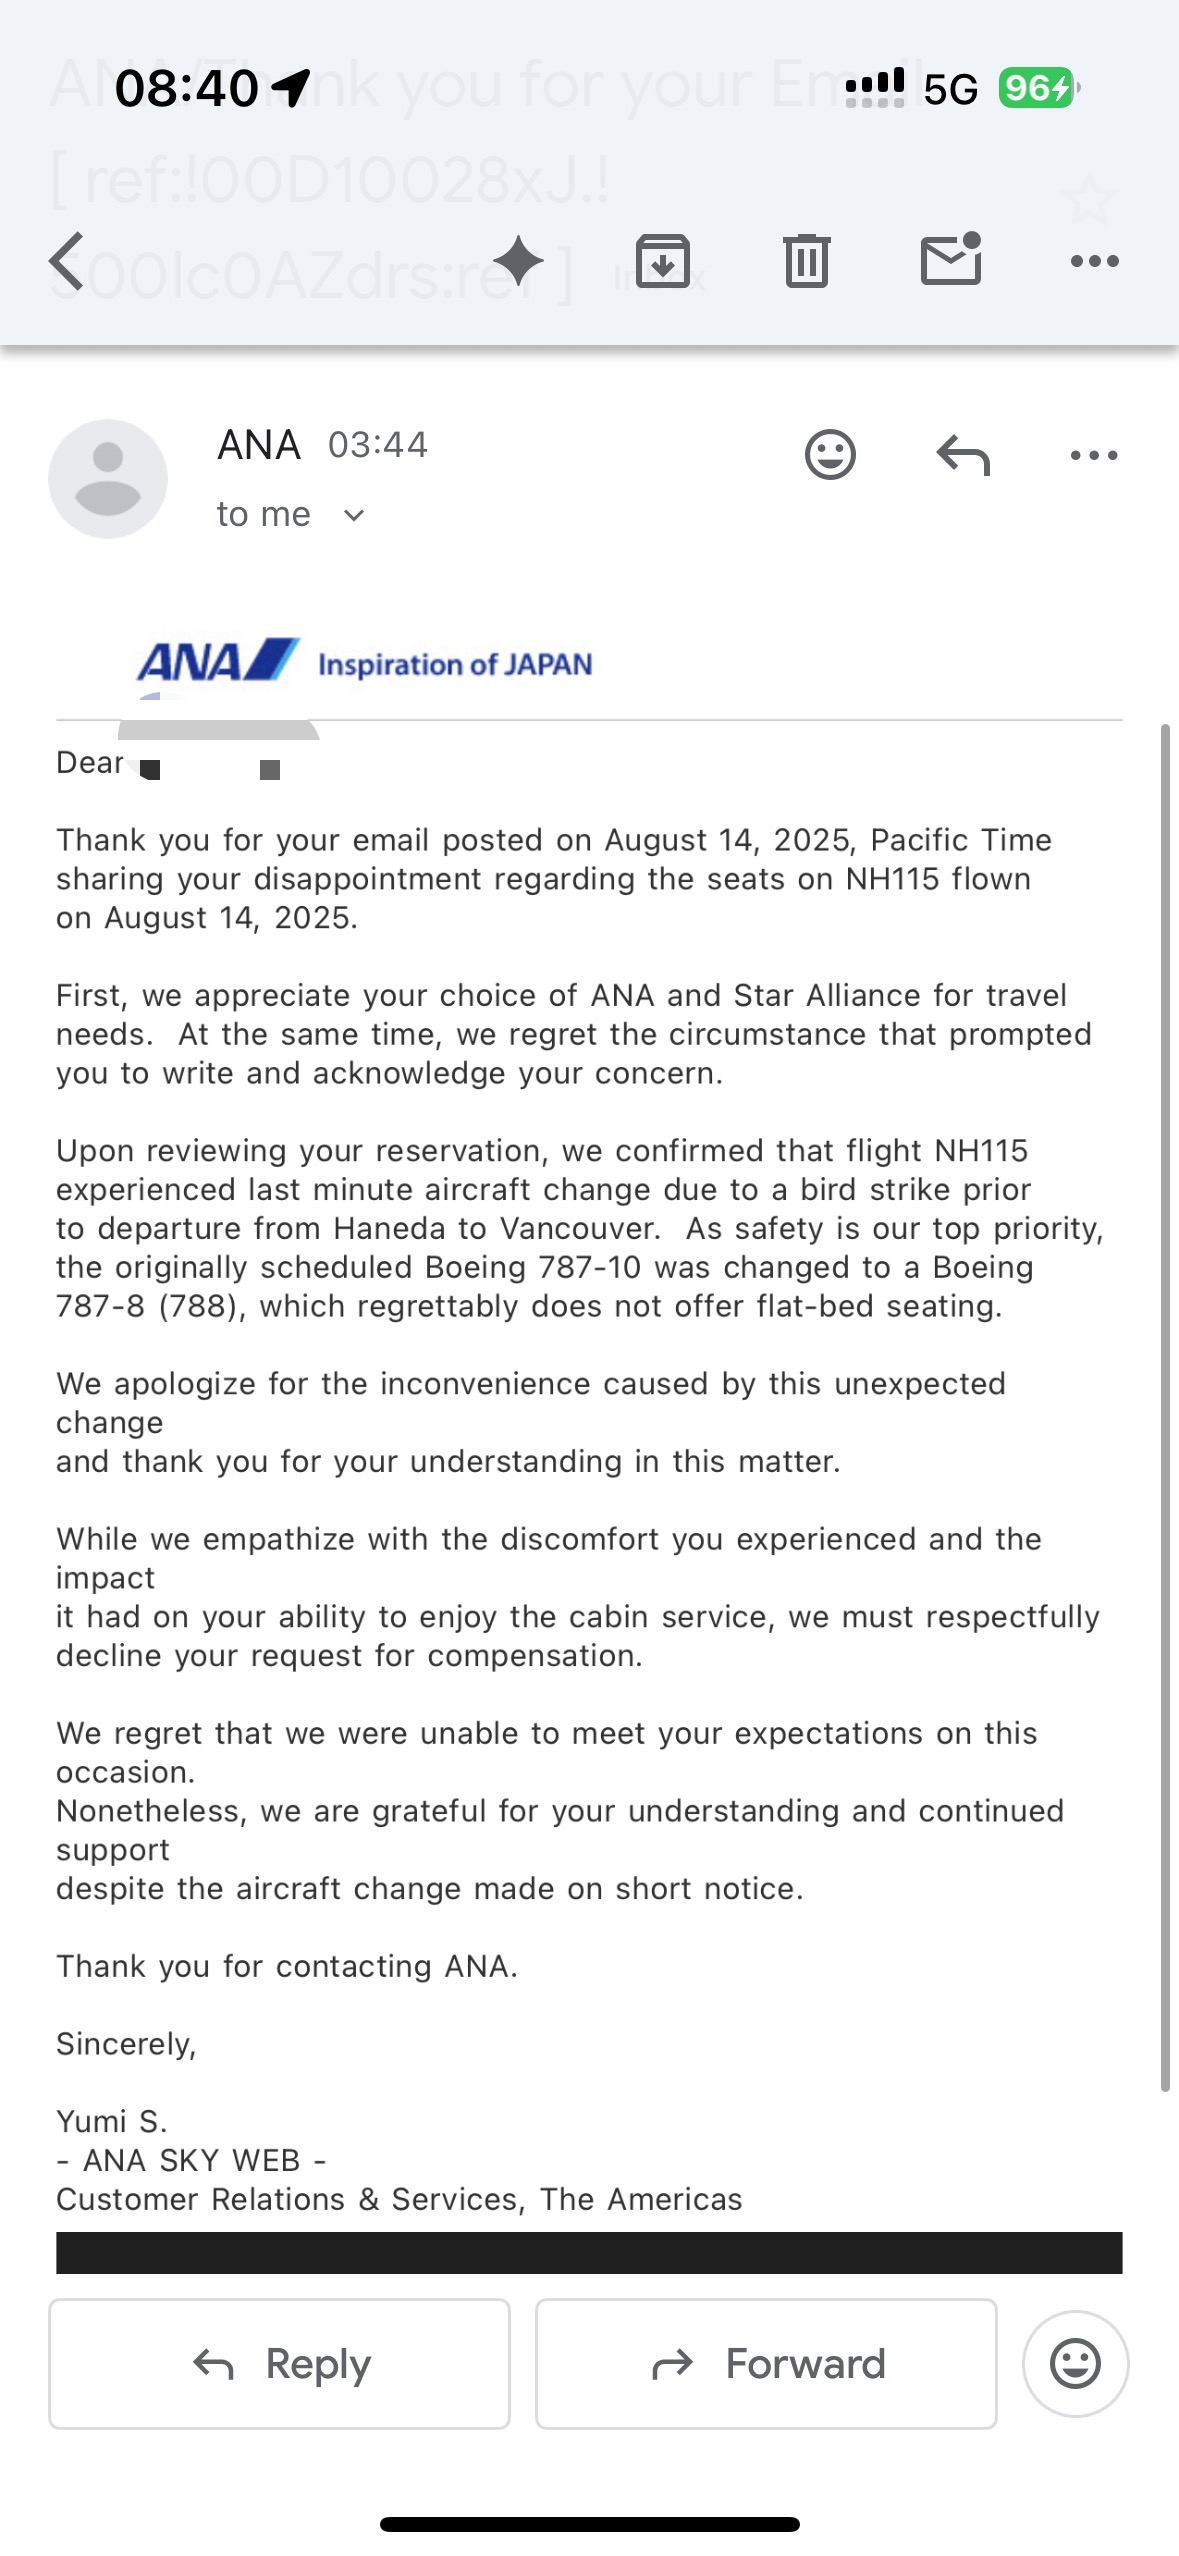Go back using the left arrow
The width and height of the screenshot is (1179, 2556).
[67, 261]
